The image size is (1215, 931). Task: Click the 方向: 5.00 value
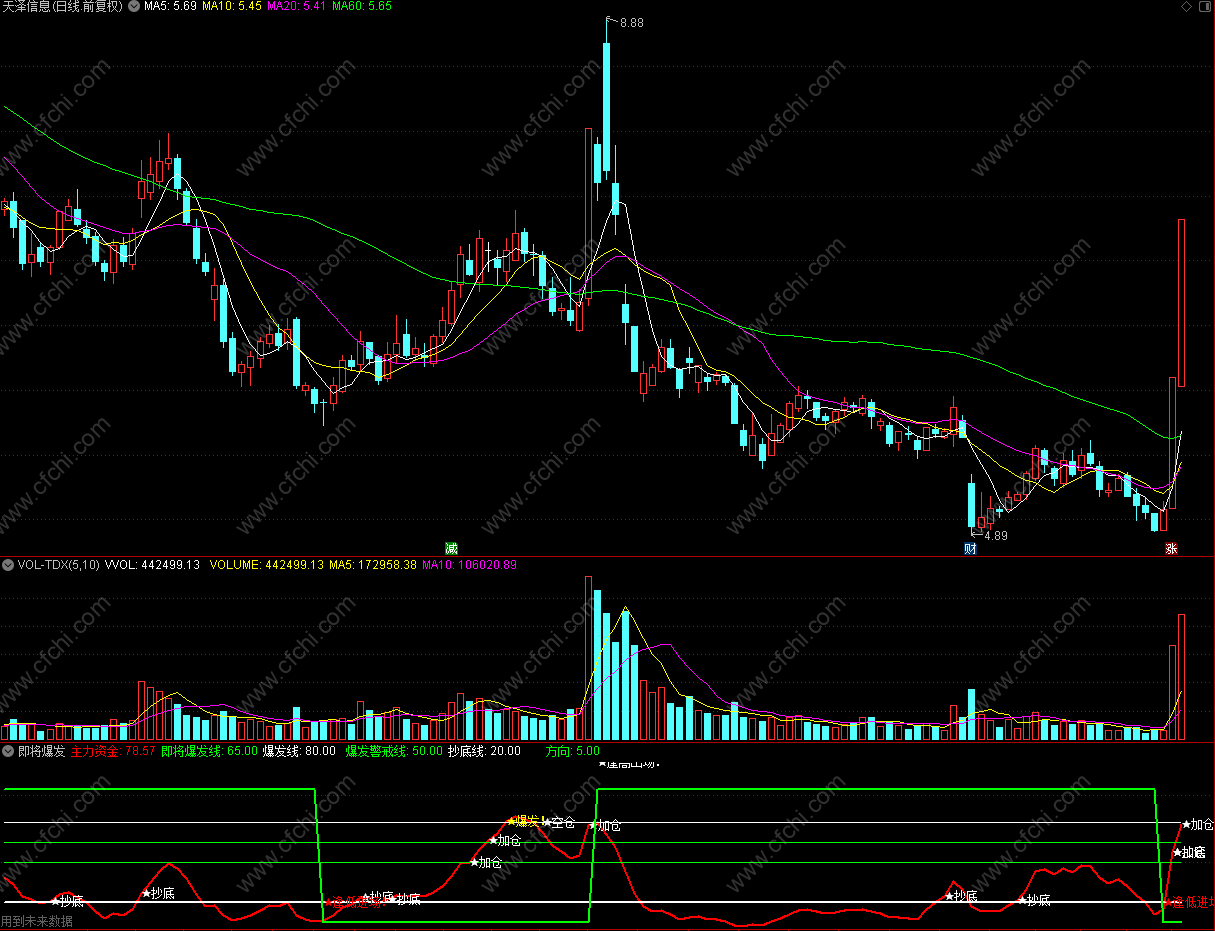point(573,751)
